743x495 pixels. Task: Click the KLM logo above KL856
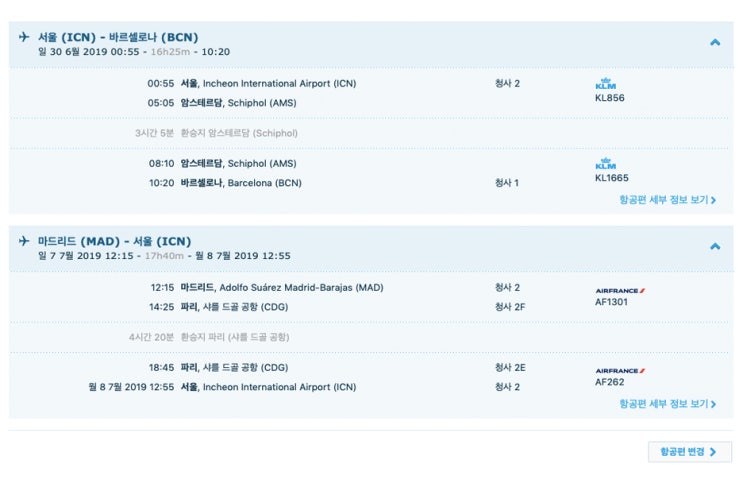pos(605,84)
